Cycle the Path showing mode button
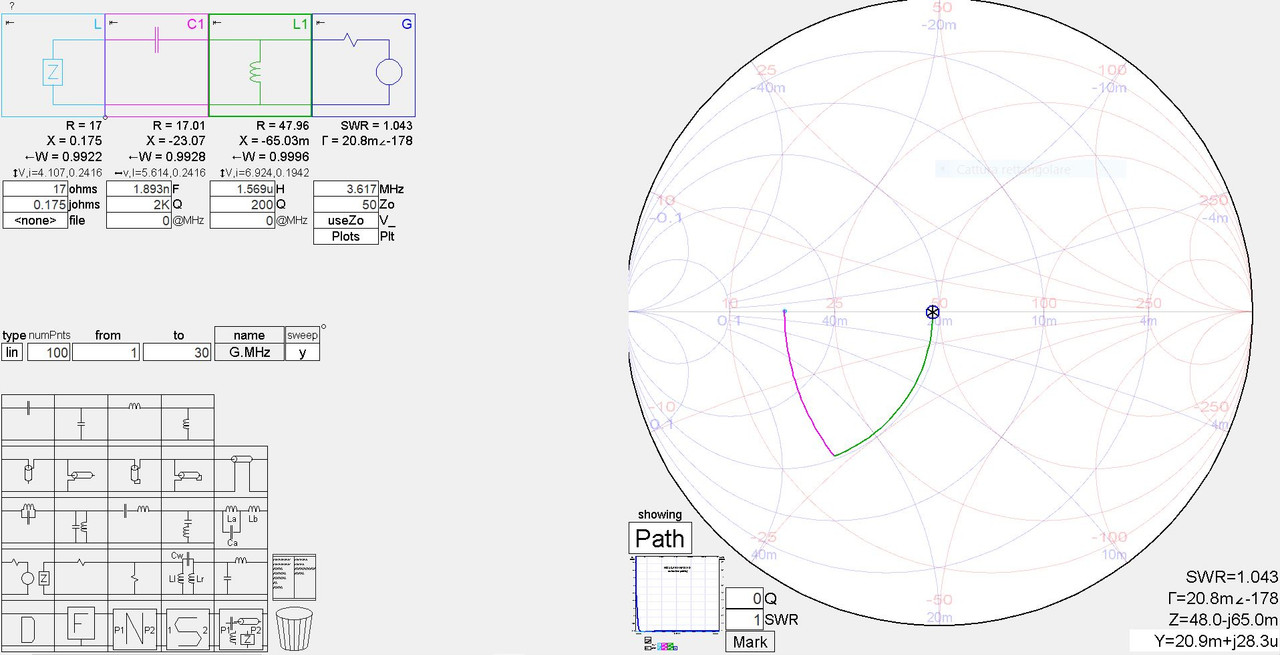The width and height of the screenshot is (1280, 655). [660, 538]
